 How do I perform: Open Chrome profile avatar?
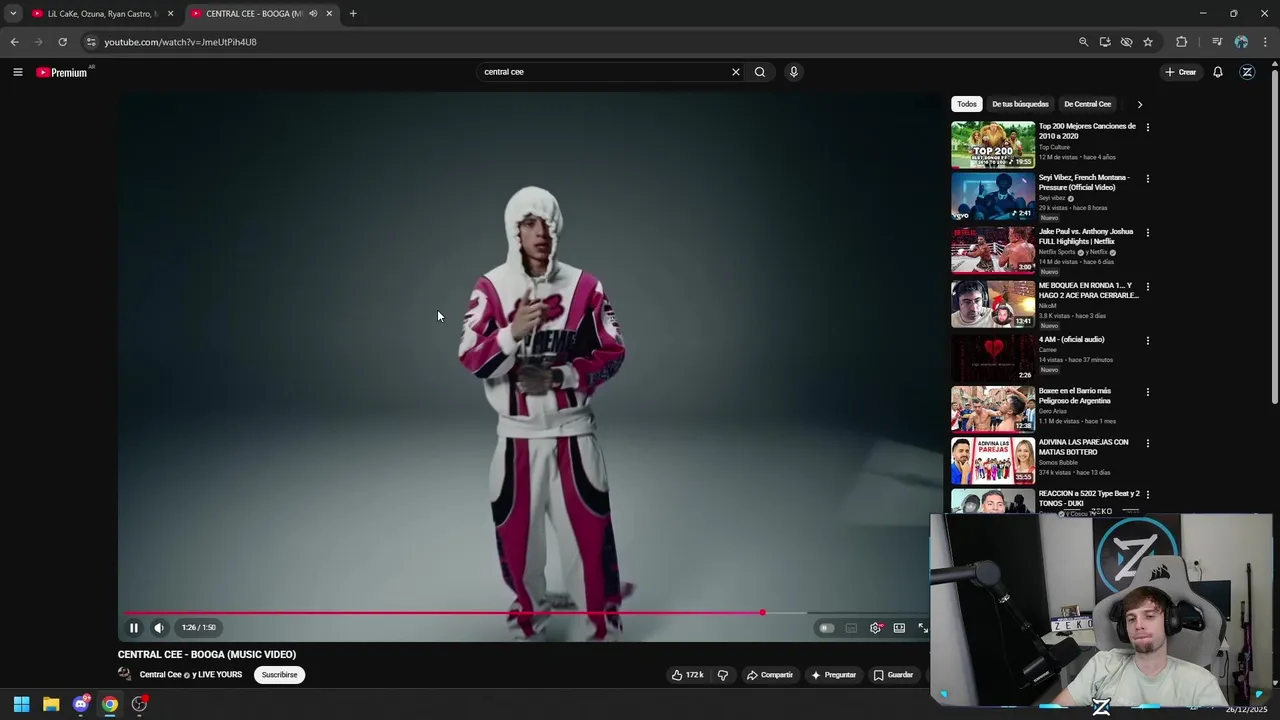(1241, 42)
